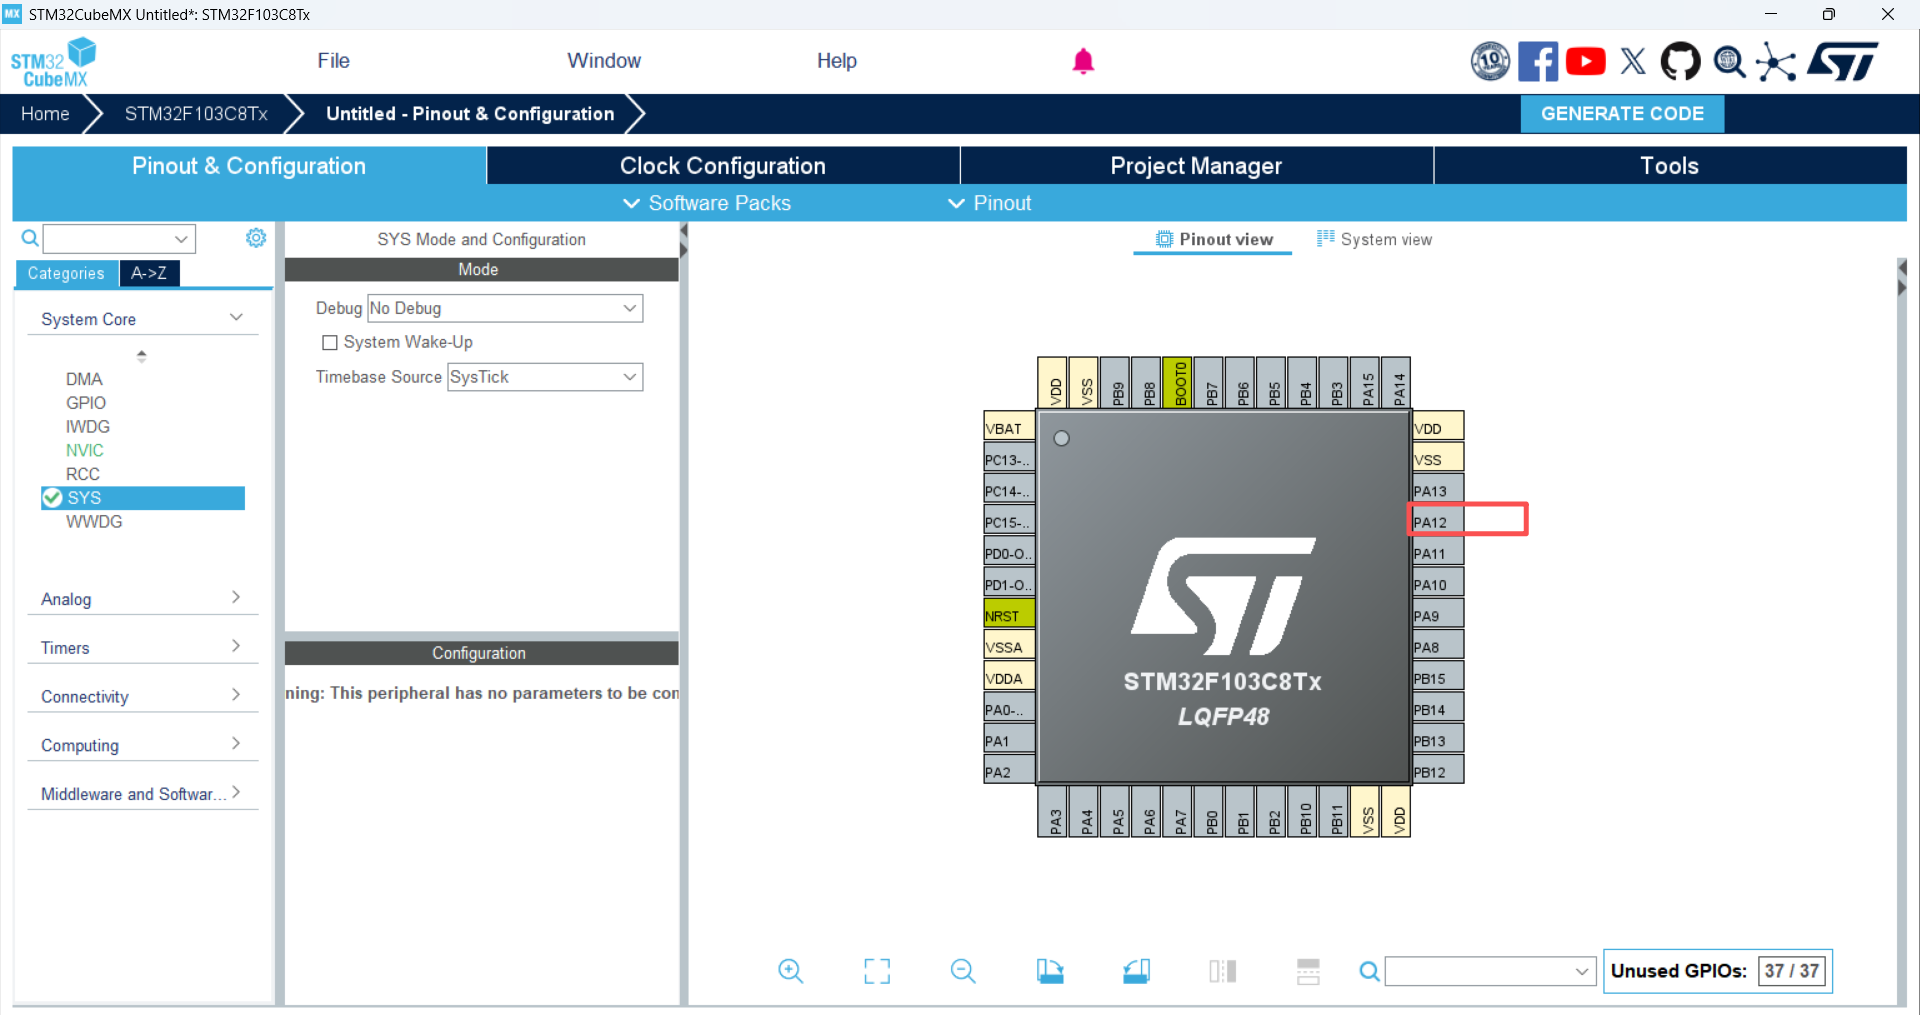Expand the Analog category
This screenshot has width=1920, height=1015.
[x=142, y=599]
